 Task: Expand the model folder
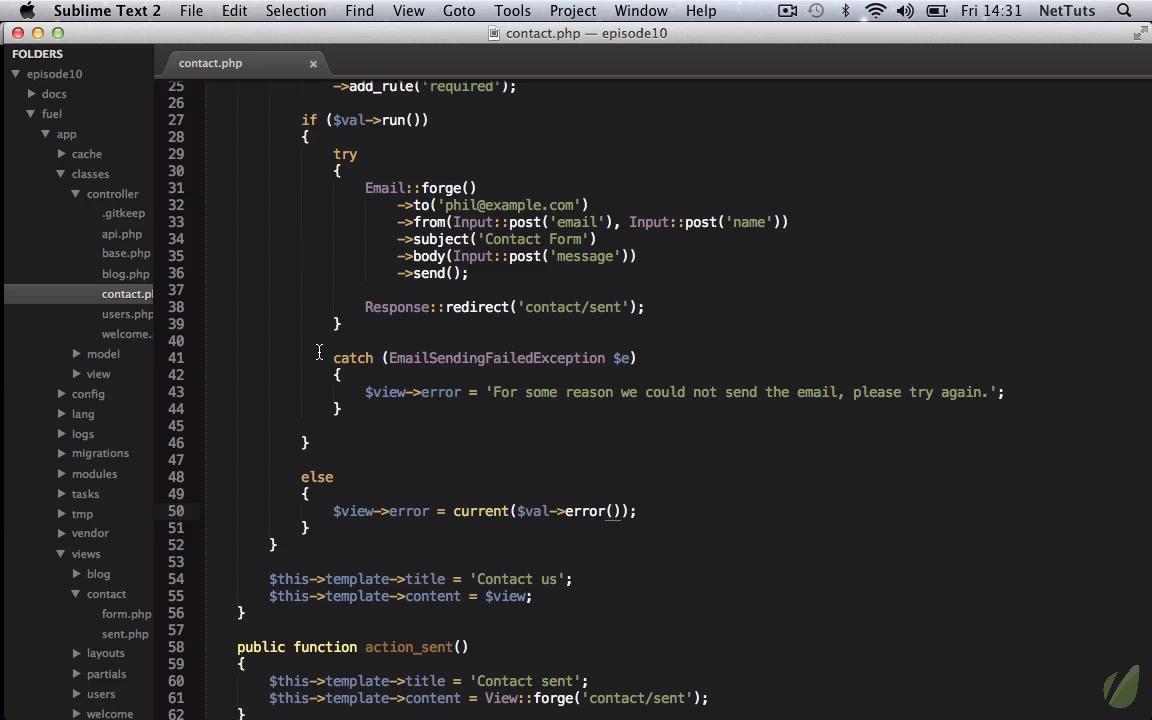tap(76, 353)
